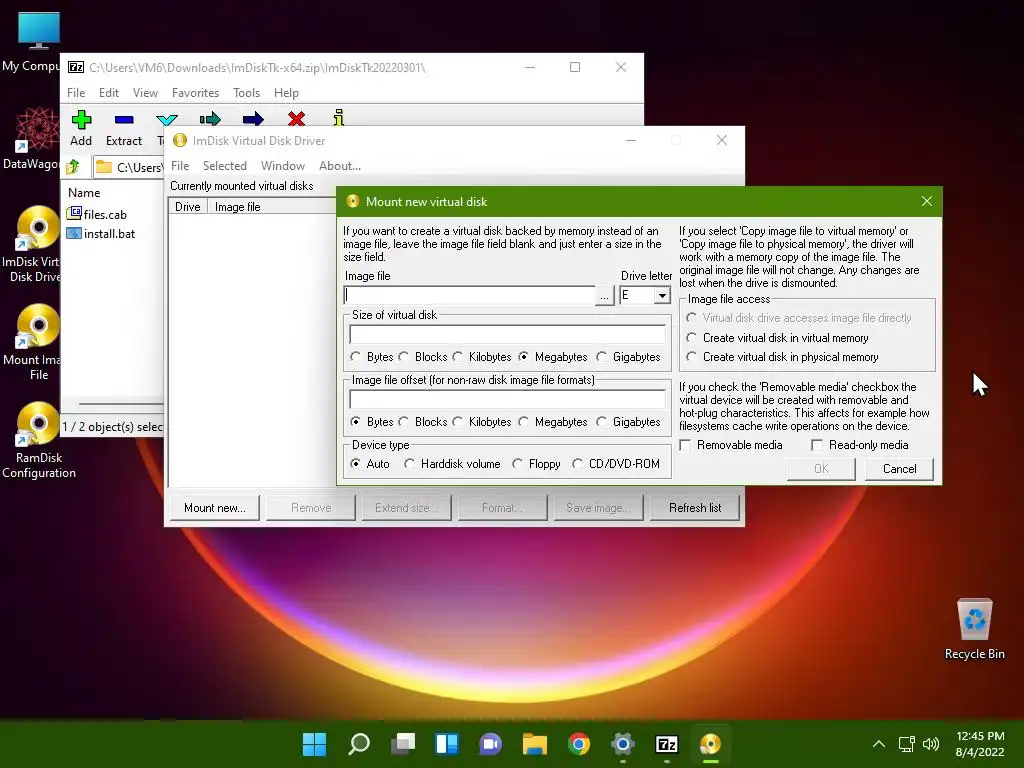Click the network icon in system tray

click(x=906, y=744)
